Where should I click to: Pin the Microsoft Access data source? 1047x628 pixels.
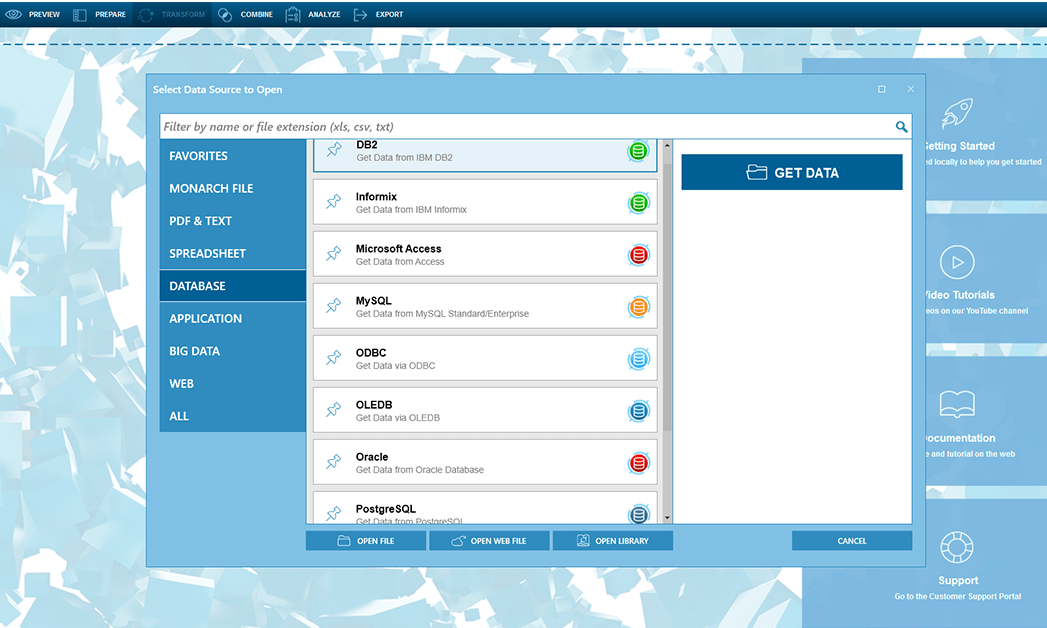(334, 254)
